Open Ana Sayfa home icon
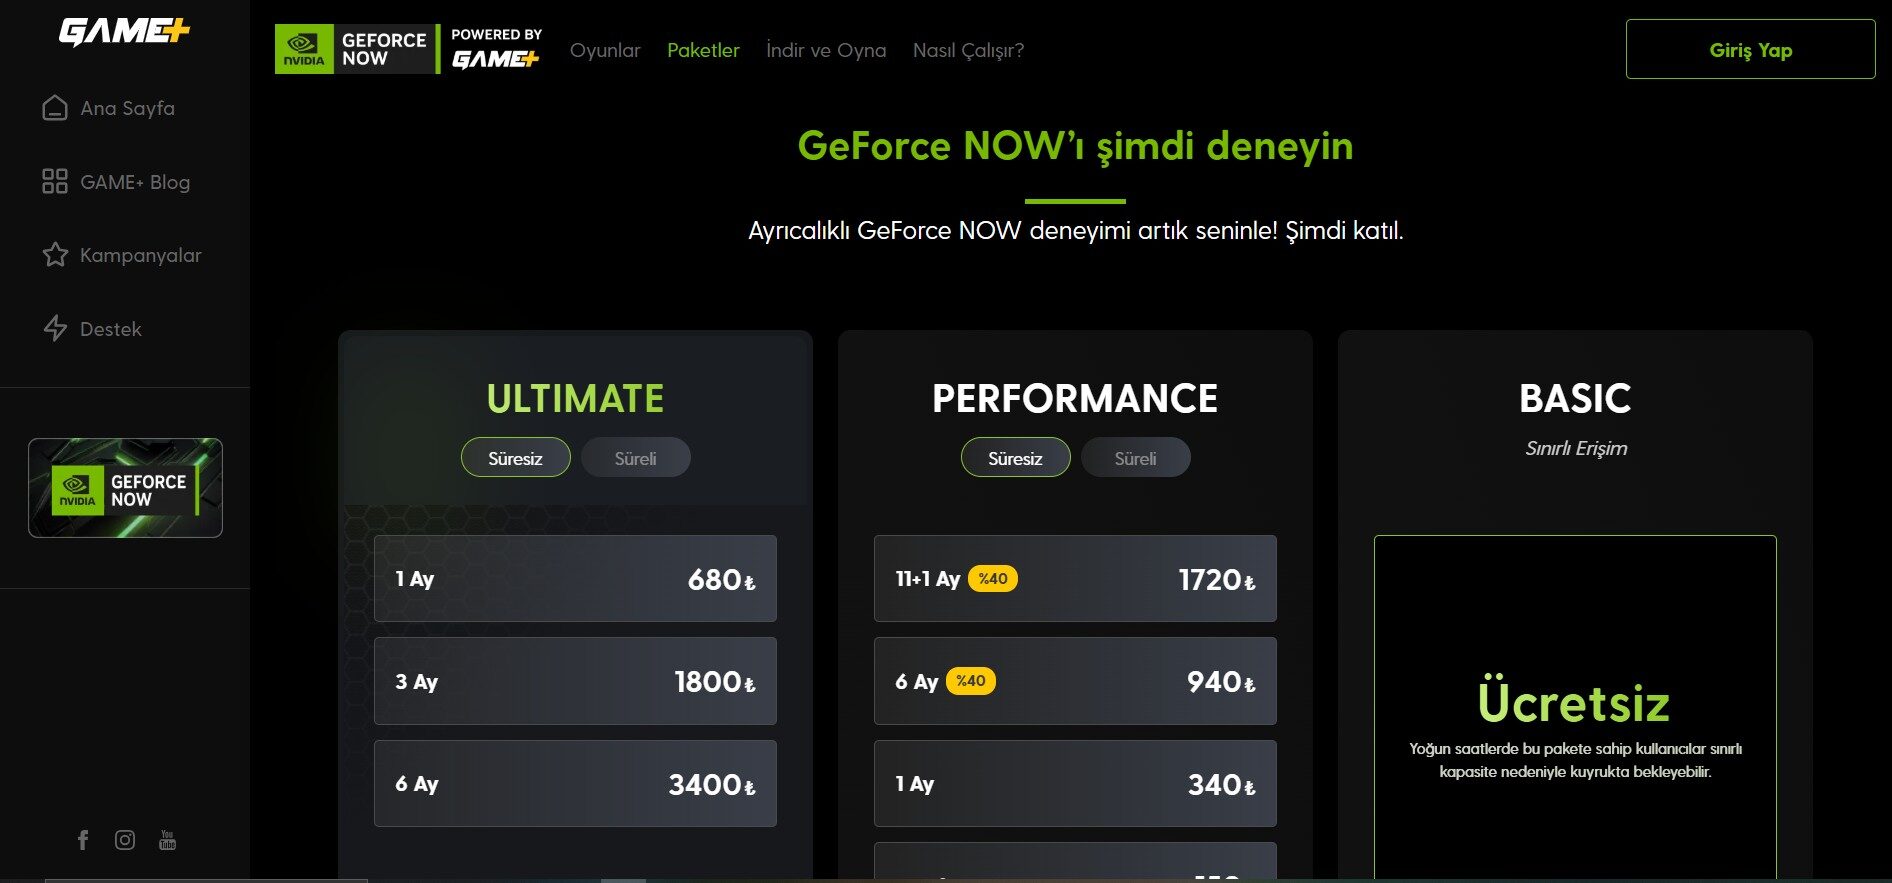The width and height of the screenshot is (1892, 883). (x=55, y=108)
